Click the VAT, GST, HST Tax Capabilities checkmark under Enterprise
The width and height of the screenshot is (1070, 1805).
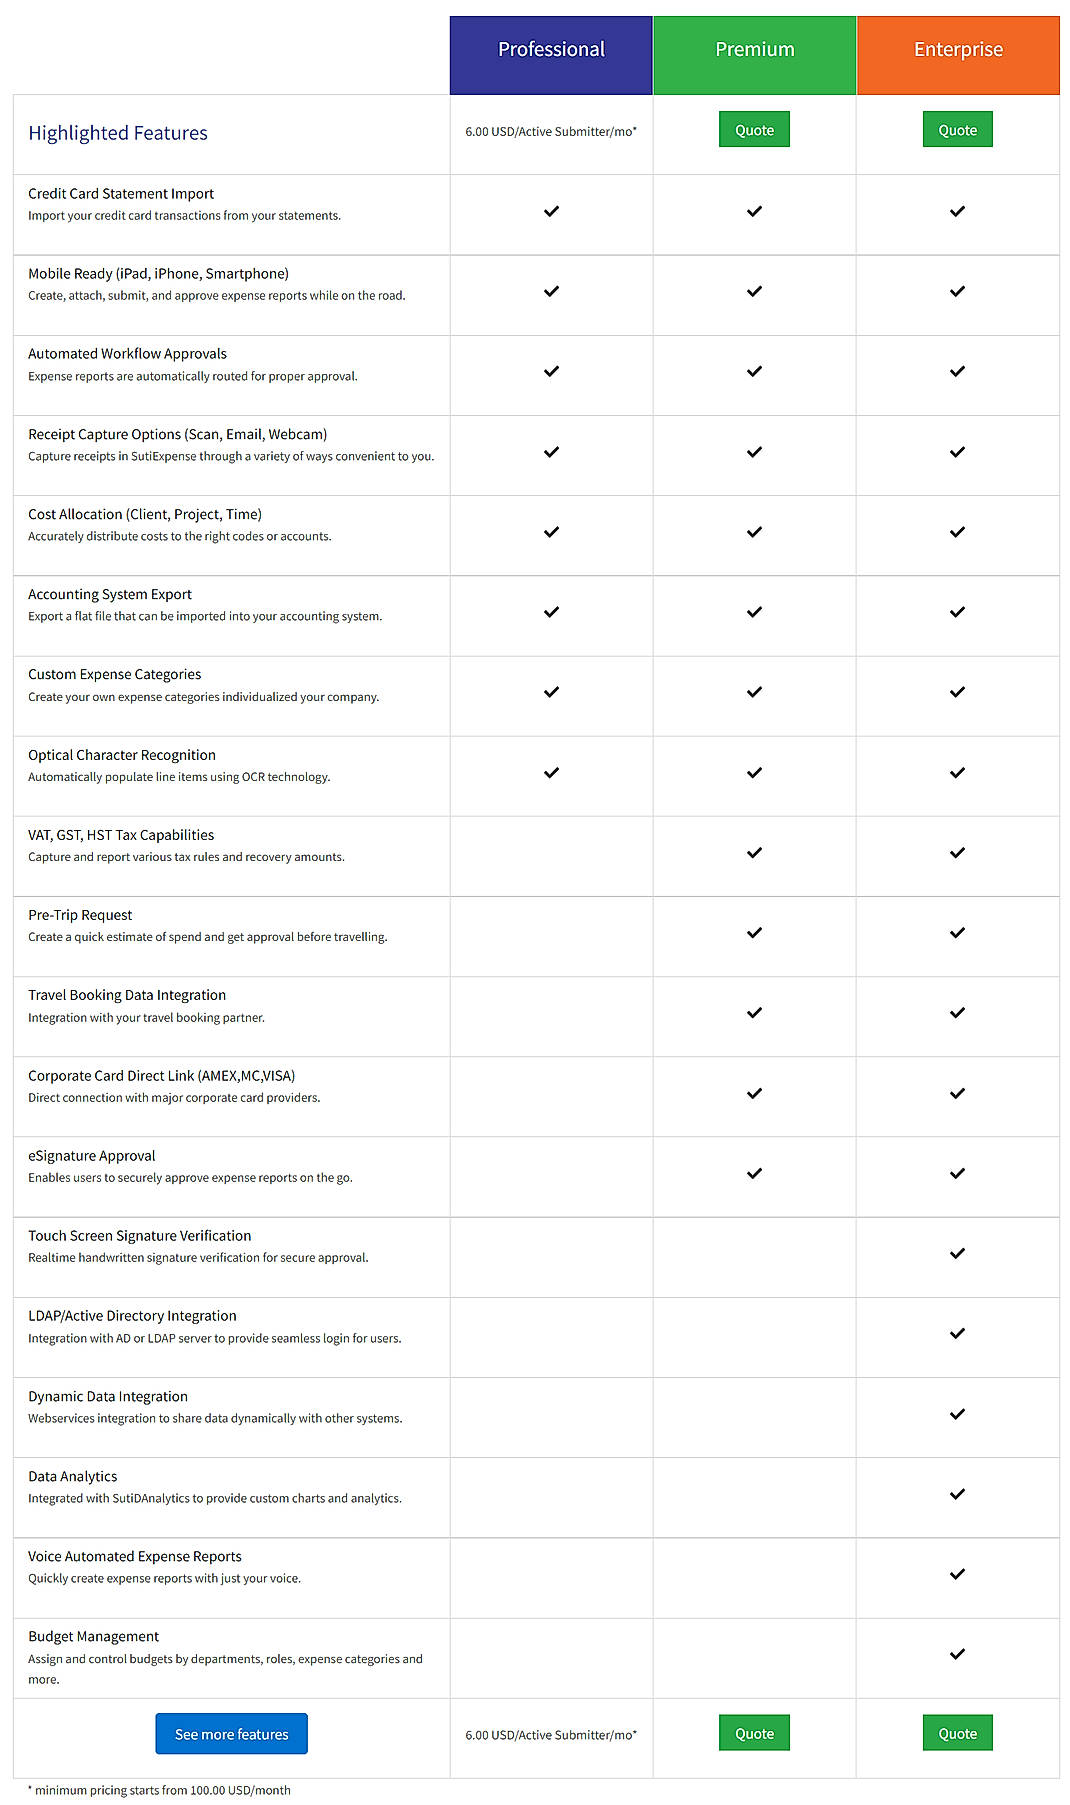pyautogui.click(x=957, y=853)
